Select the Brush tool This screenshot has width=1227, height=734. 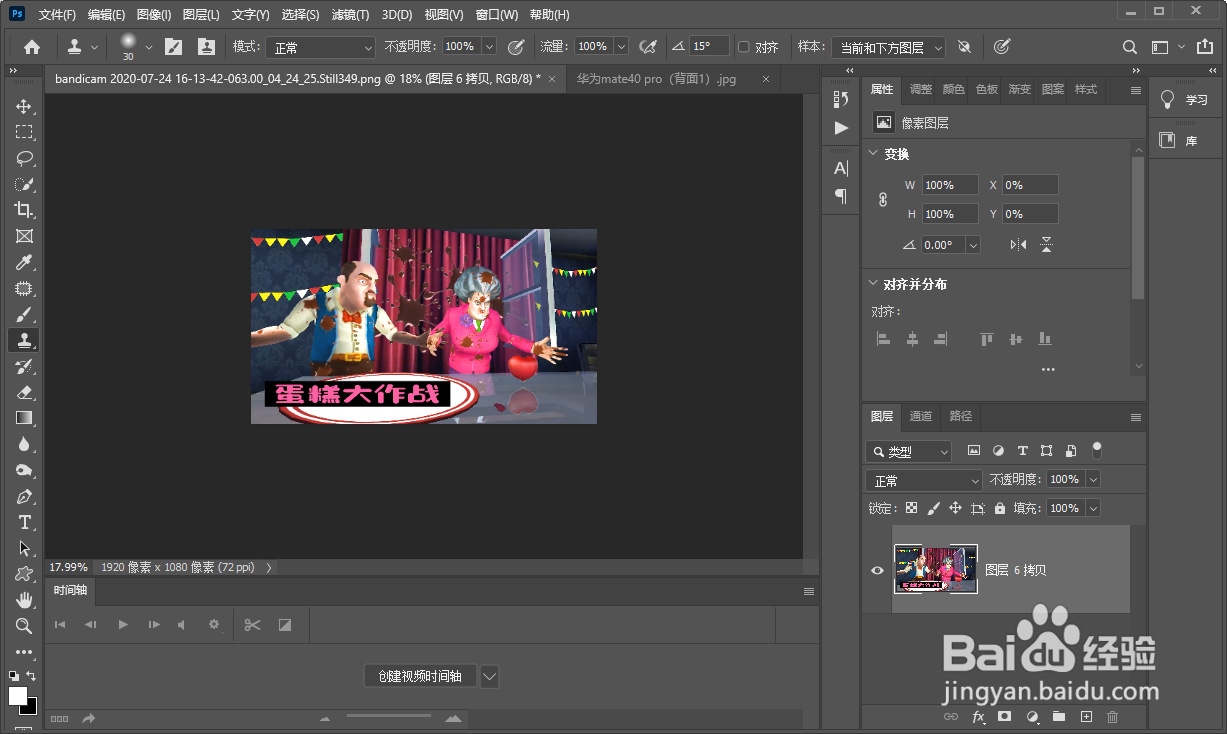pyautogui.click(x=24, y=314)
